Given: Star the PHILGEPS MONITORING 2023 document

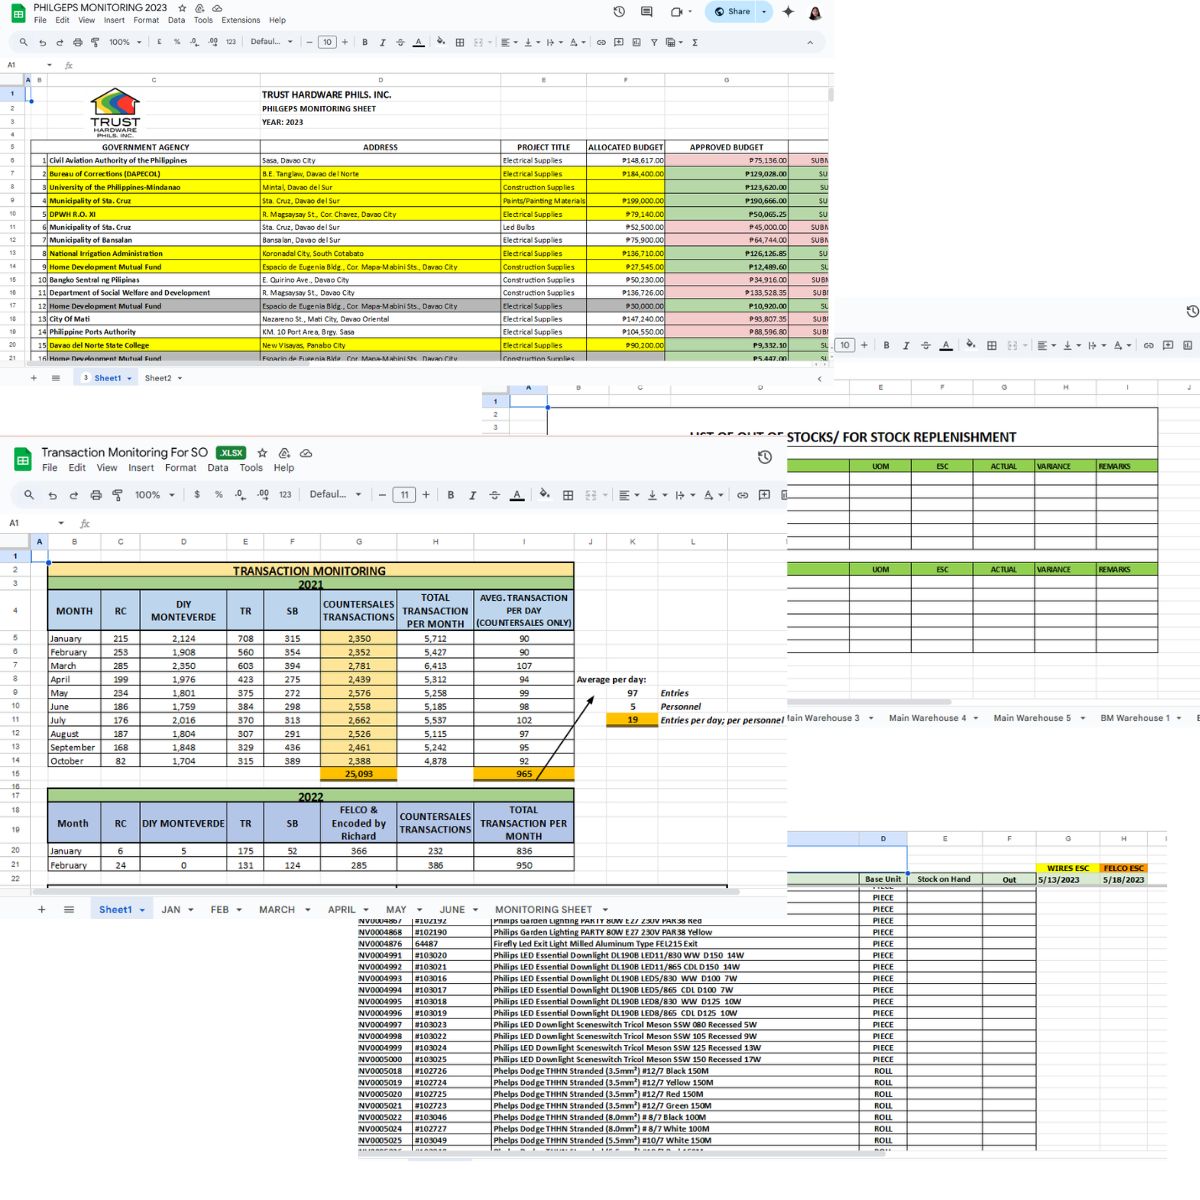Looking at the screenshot, I should coord(184,8).
